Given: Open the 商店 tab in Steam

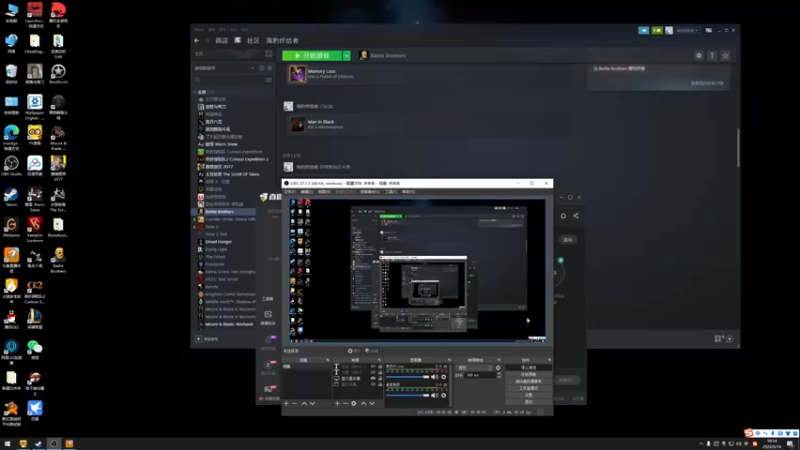Looking at the screenshot, I should click(221, 40).
